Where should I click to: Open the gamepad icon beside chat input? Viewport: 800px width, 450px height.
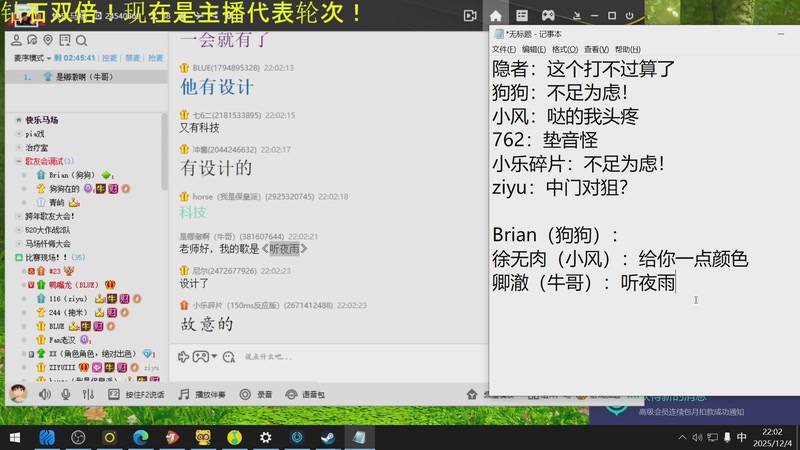pos(201,356)
